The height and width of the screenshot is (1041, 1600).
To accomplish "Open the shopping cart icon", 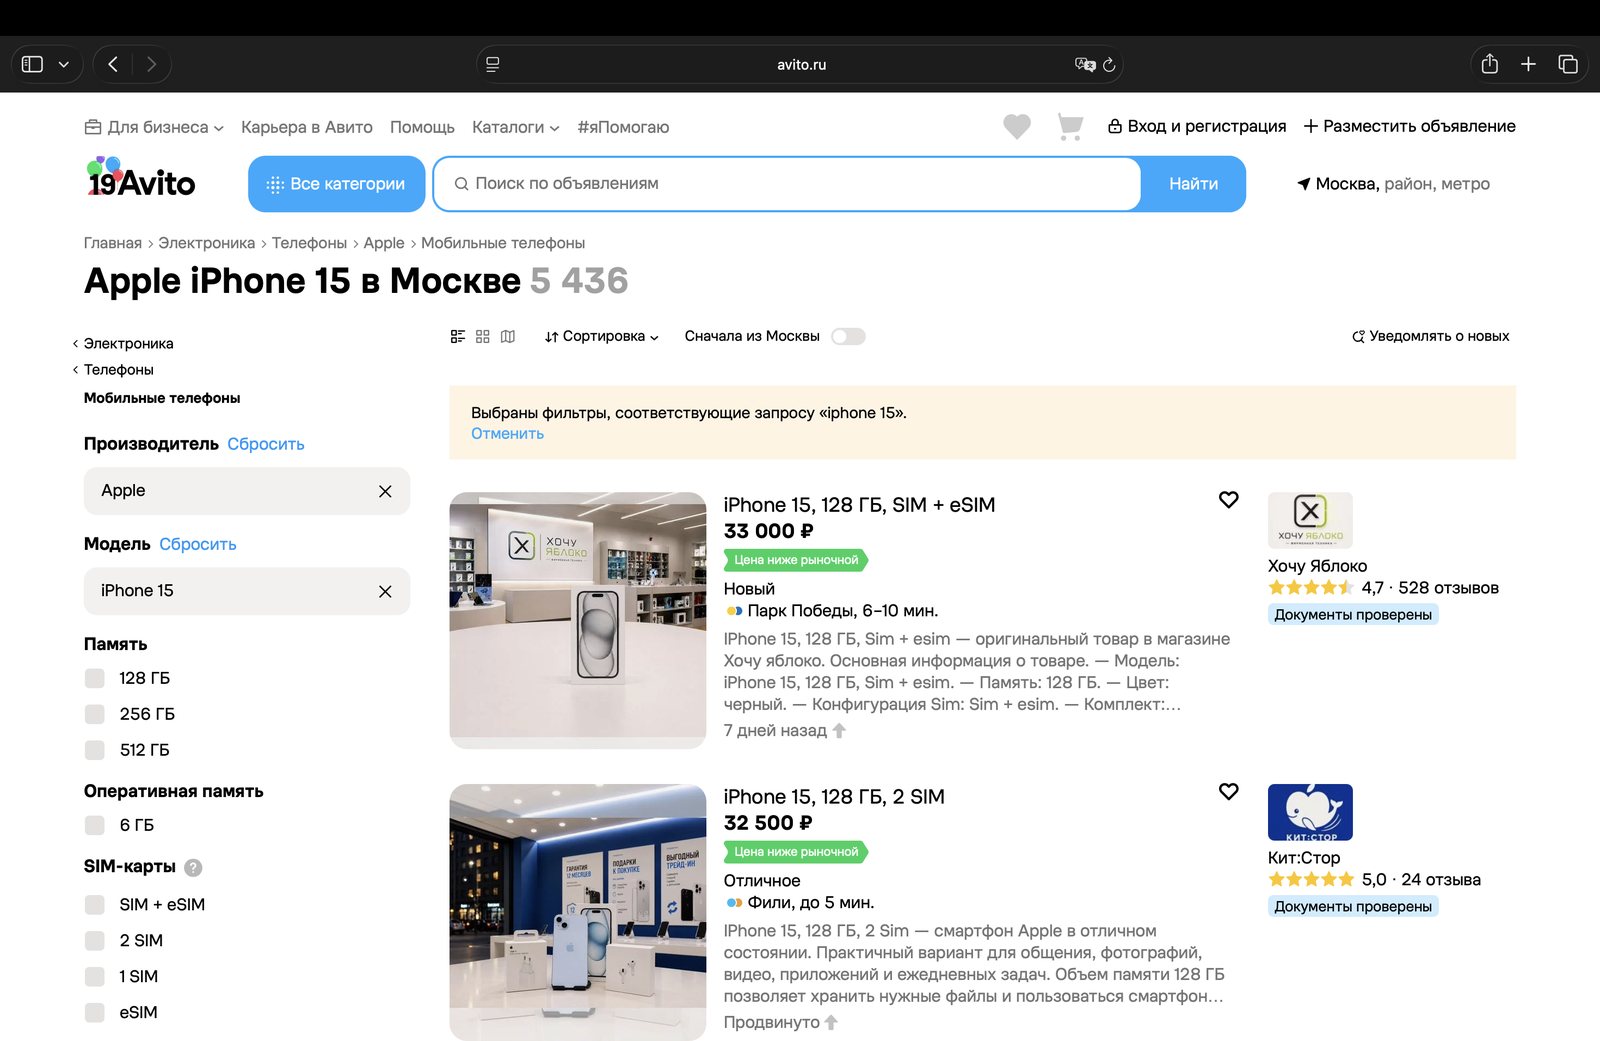I will click(1070, 126).
